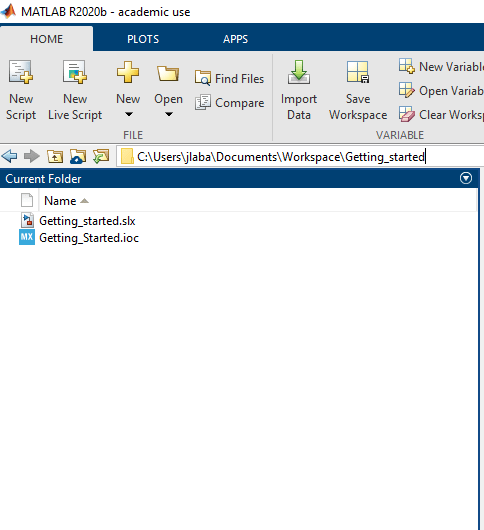Switch to the HOME tab

[46, 39]
